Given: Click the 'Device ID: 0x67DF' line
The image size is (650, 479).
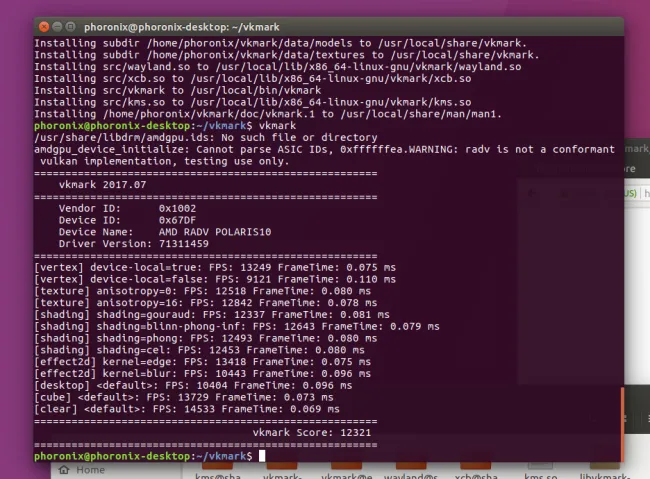Looking at the screenshot, I should (127, 220).
